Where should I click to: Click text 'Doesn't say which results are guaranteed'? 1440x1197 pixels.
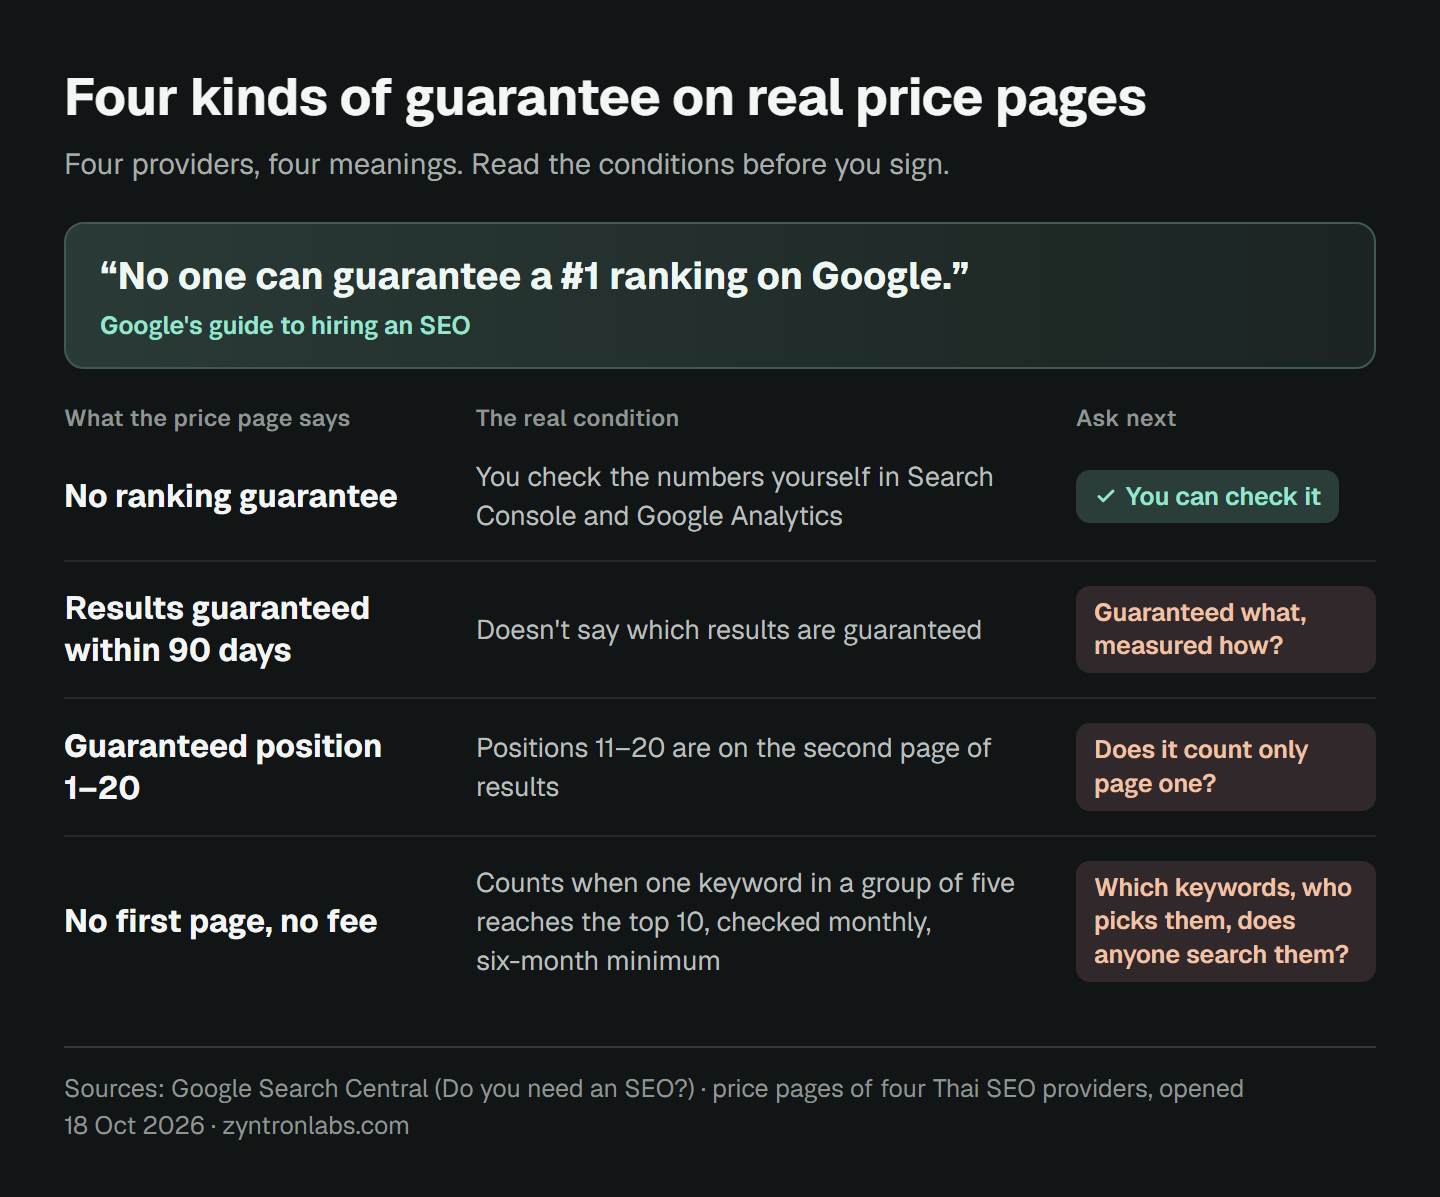click(729, 630)
